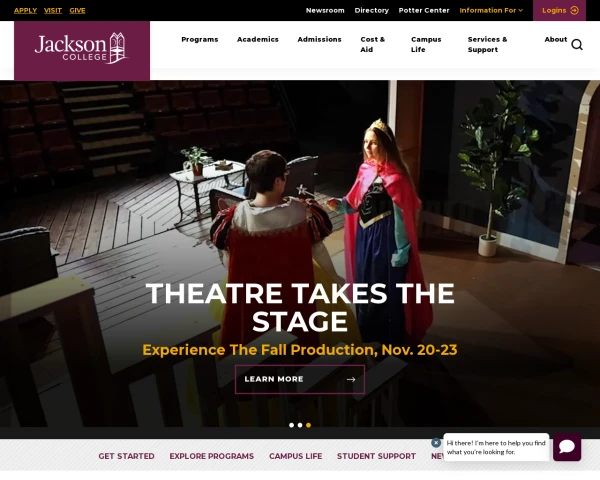Open the chat assistant bubble icon
Image resolution: width=600 pixels, height=480 pixels.
point(567,447)
